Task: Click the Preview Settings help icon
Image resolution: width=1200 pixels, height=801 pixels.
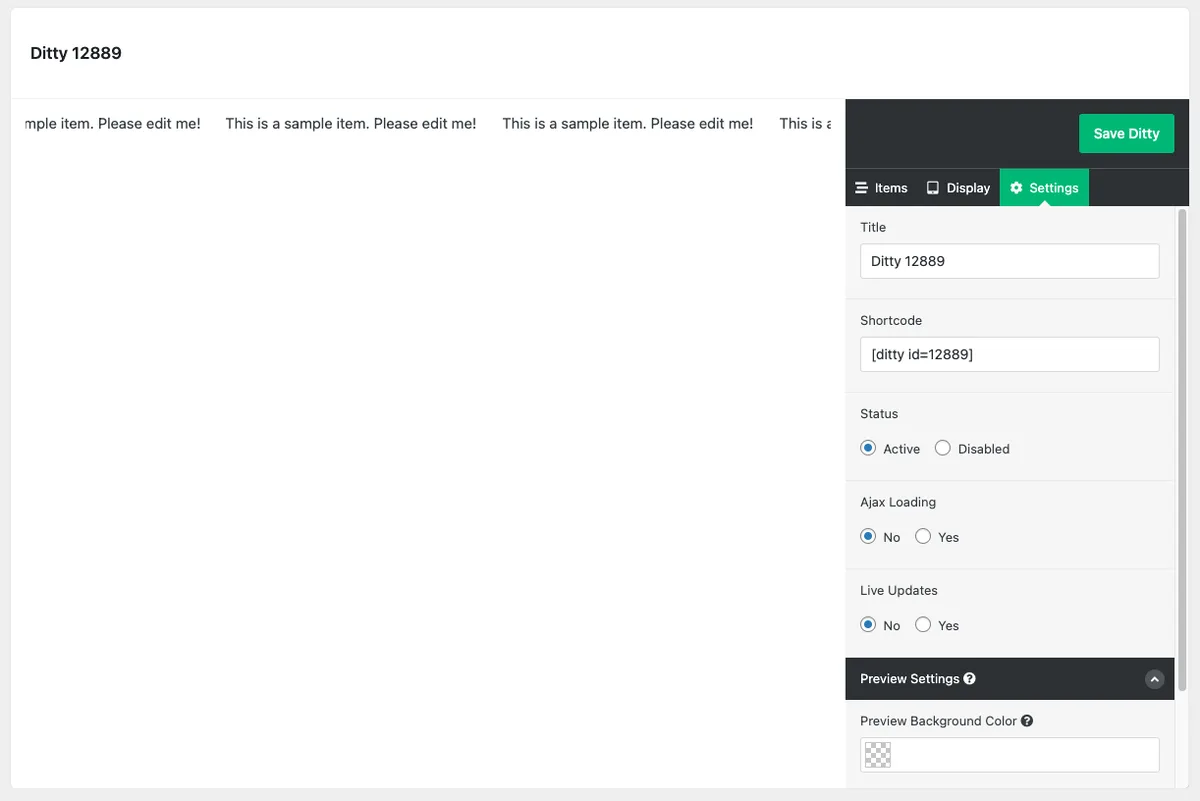Action: pyautogui.click(x=969, y=679)
